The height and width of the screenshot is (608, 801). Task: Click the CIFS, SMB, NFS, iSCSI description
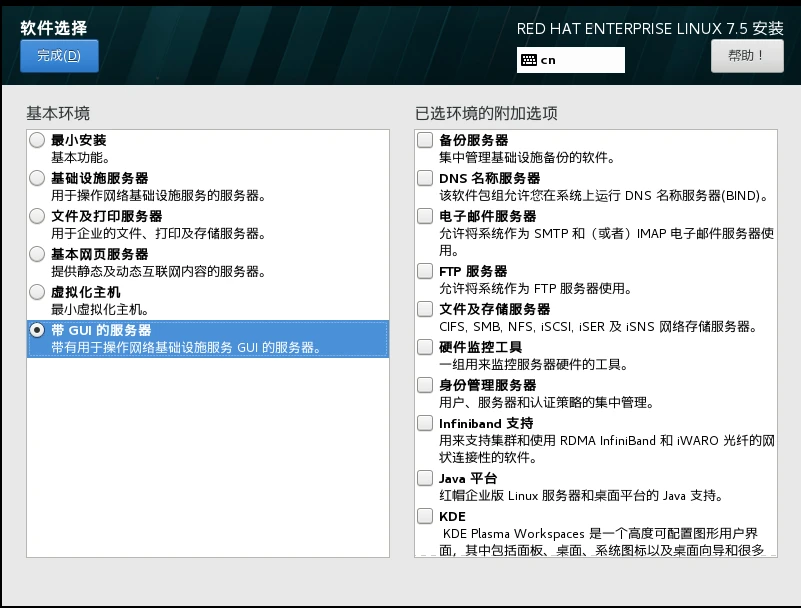coord(599,326)
